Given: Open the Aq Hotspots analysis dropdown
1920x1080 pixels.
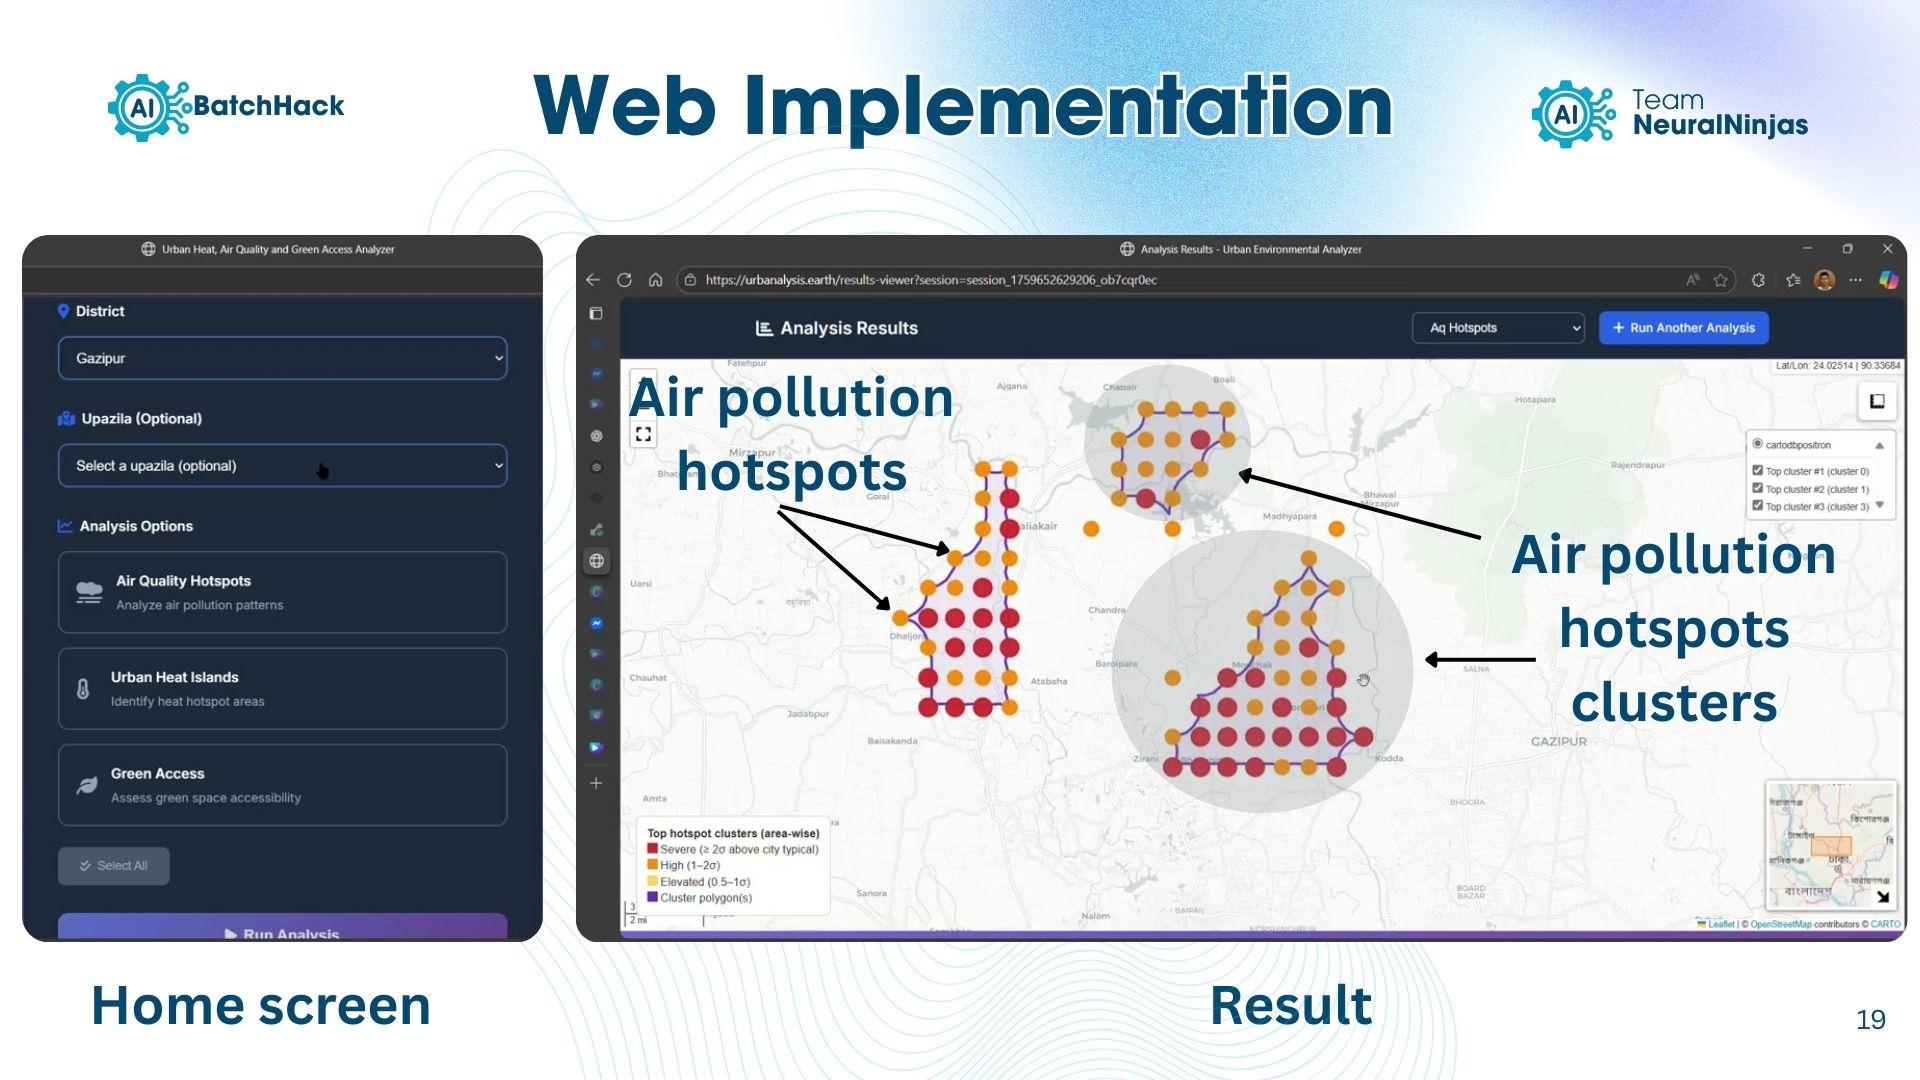Looking at the screenshot, I should point(1497,328).
